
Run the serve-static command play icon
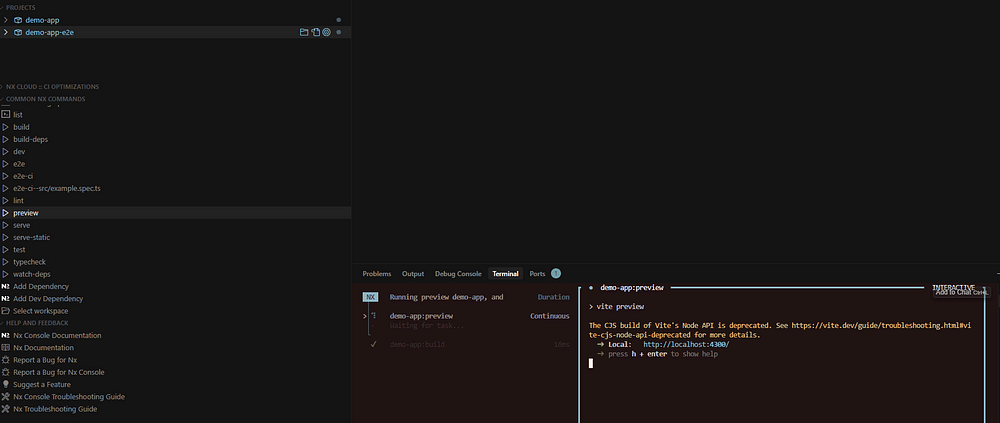(6, 237)
